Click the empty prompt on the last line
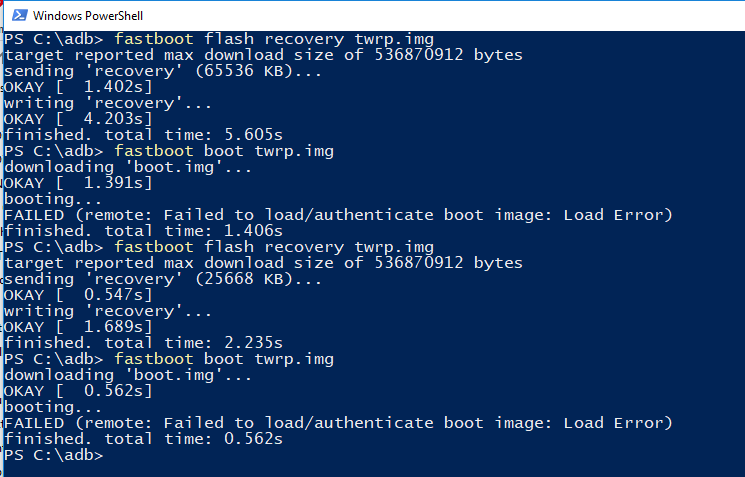The width and height of the screenshot is (745, 477). click(x=110, y=455)
